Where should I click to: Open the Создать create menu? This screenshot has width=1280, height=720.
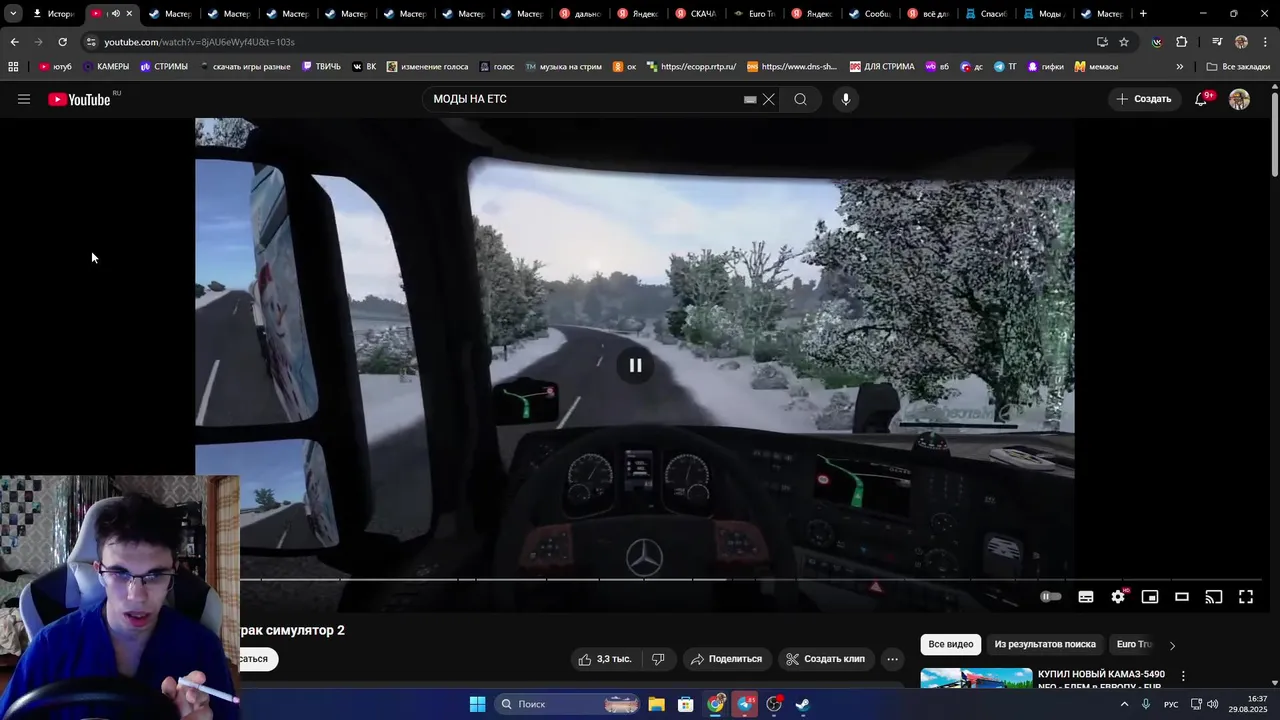(x=1144, y=99)
